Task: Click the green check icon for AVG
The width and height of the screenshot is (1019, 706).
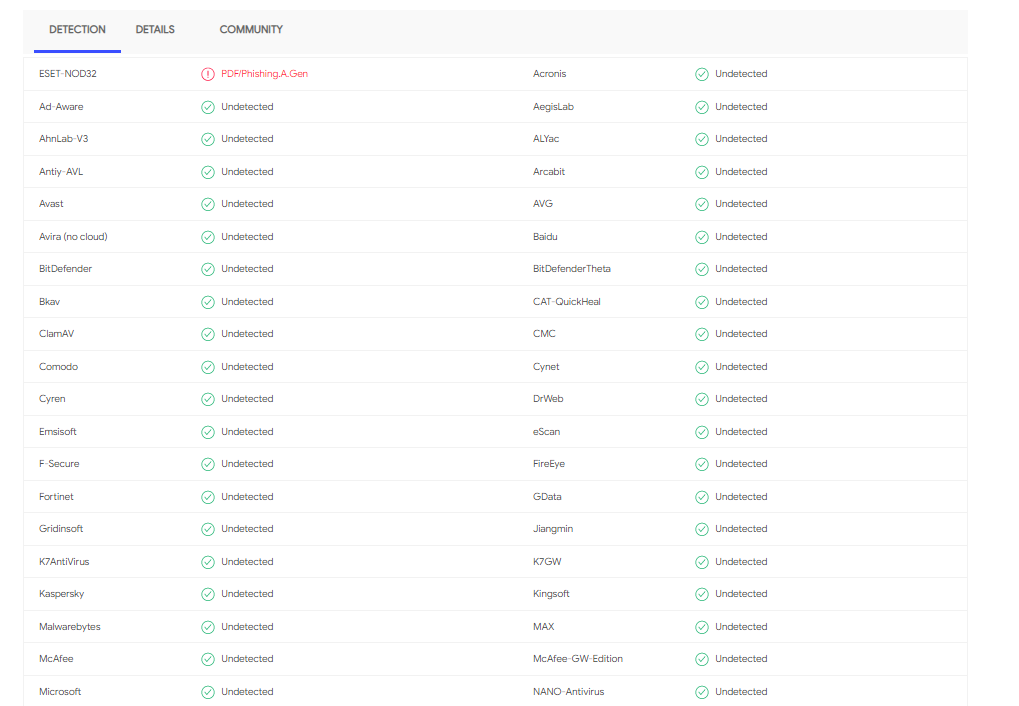Action: (701, 204)
